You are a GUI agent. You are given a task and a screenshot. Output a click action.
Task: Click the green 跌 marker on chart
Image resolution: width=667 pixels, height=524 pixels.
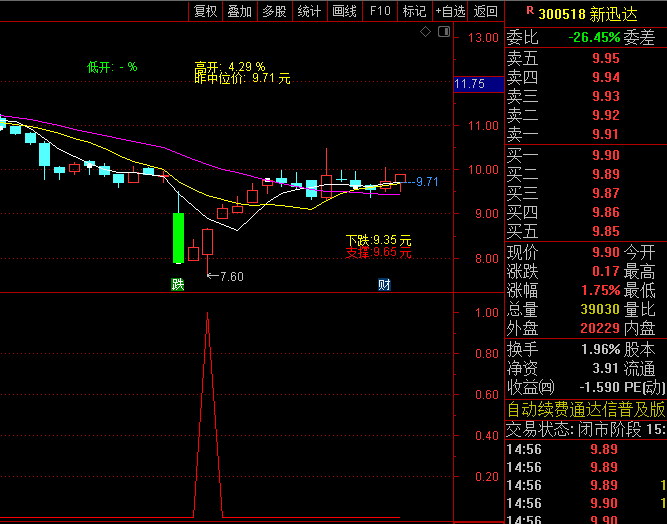coord(177,284)
